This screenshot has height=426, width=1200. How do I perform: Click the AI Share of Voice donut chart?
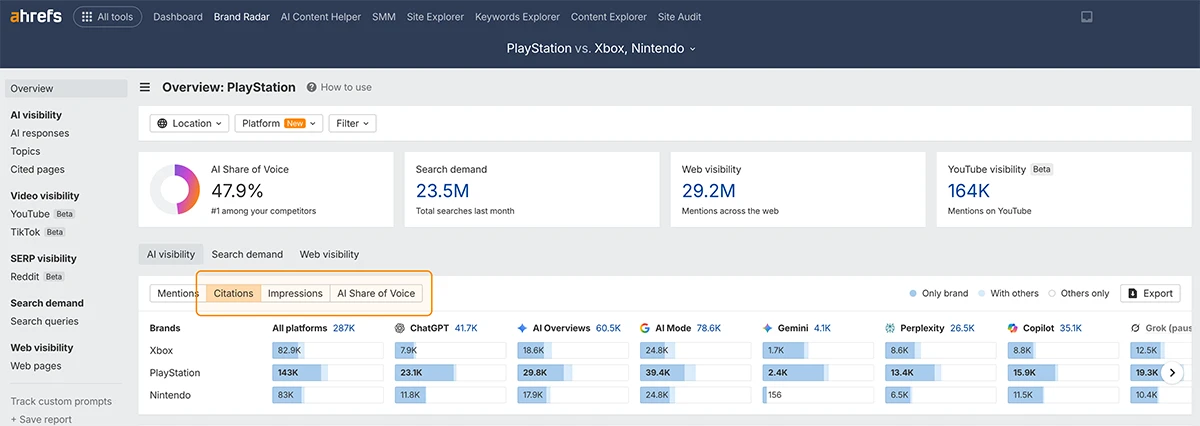(176, 189)
